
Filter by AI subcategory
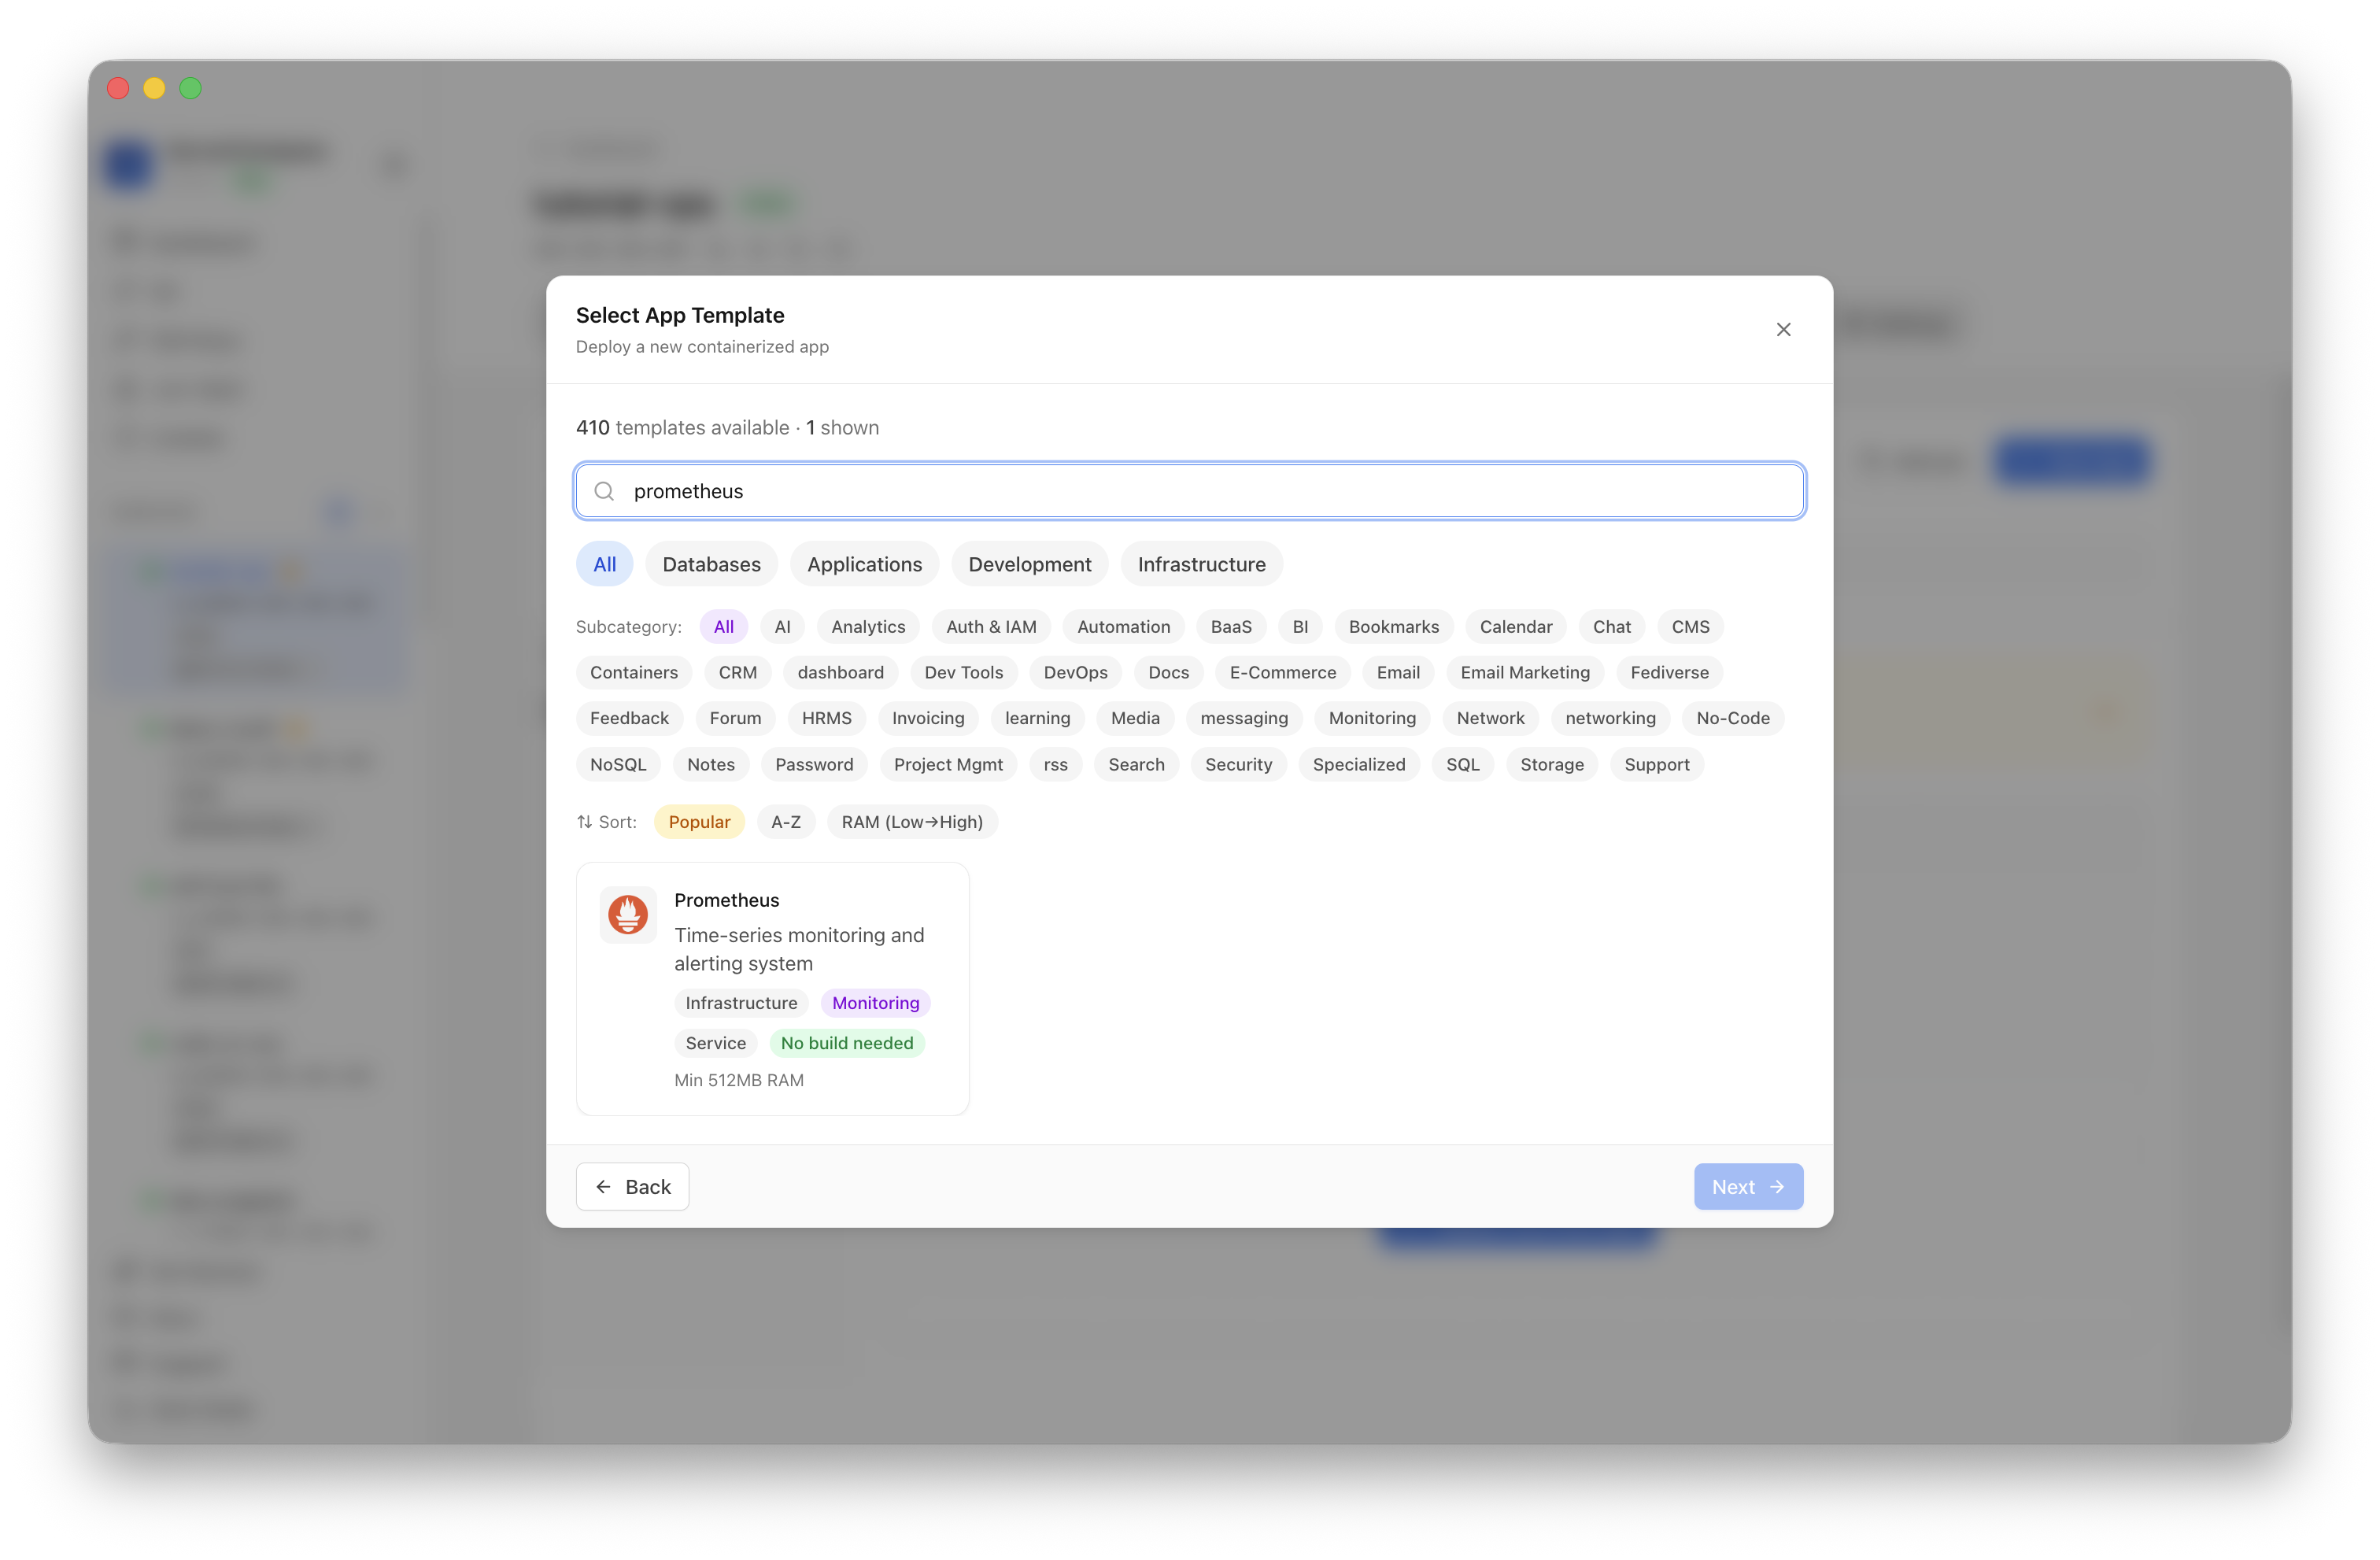coord(782,627)
